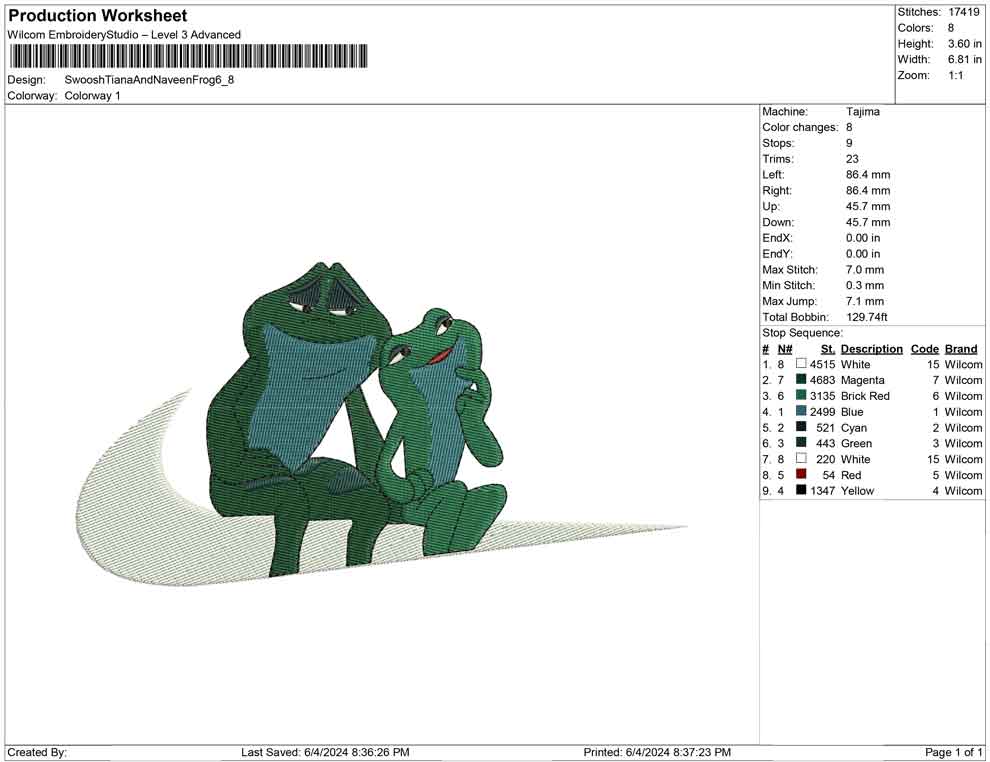Viewport: 990px width, 762px height.
Task: Click the Total Bobbin value 129.74ft
Action: coord(866,317)
